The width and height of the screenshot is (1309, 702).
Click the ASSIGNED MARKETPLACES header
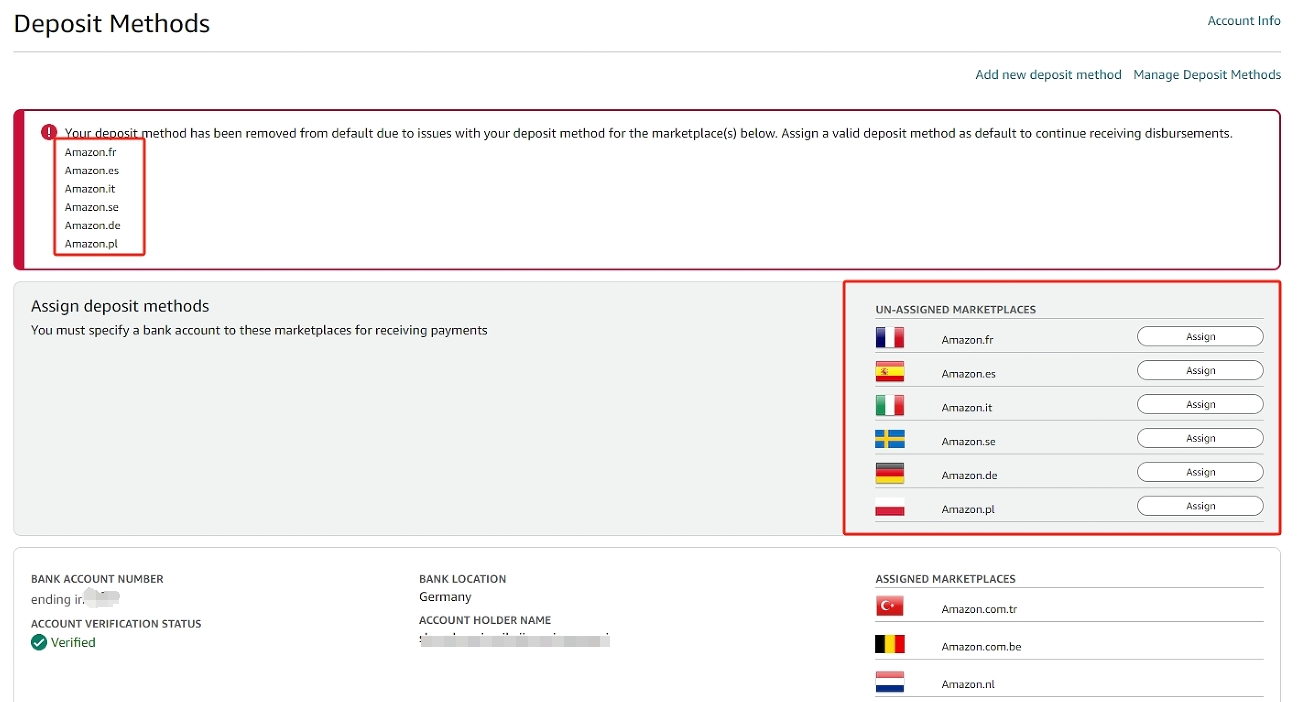pyautogui.click(x=945, y=579)
